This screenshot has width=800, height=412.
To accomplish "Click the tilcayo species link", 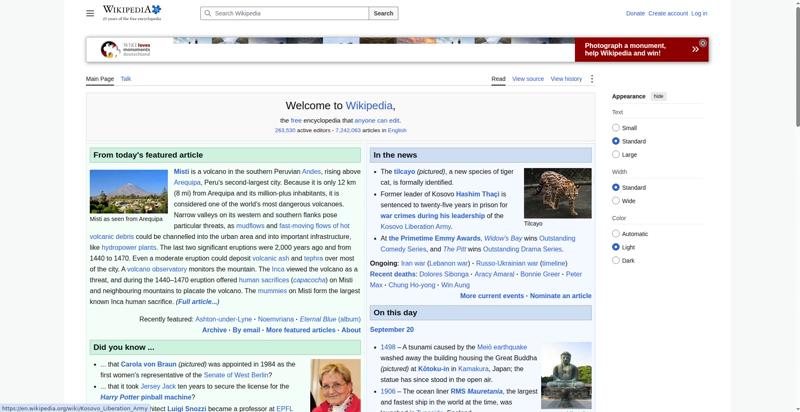I will pyautogui.click(x=404, y=171).
